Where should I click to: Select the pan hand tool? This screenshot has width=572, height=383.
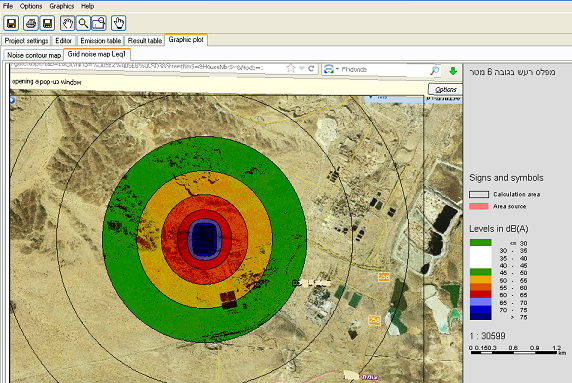67,23
